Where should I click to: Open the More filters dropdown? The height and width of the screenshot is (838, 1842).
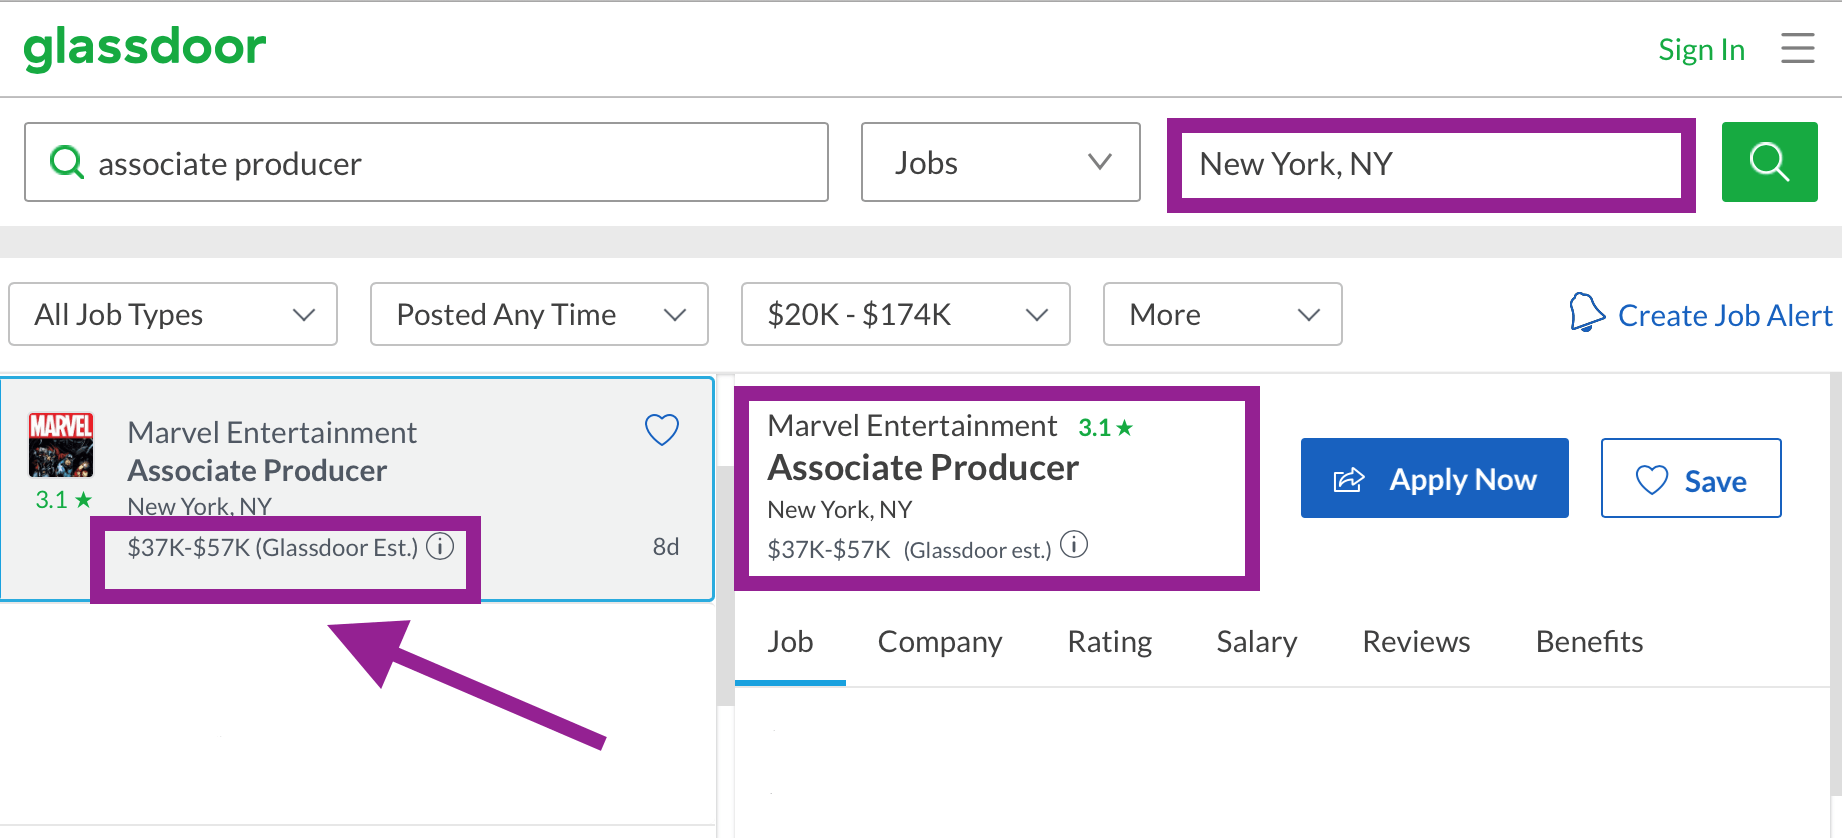[1222, 314]
